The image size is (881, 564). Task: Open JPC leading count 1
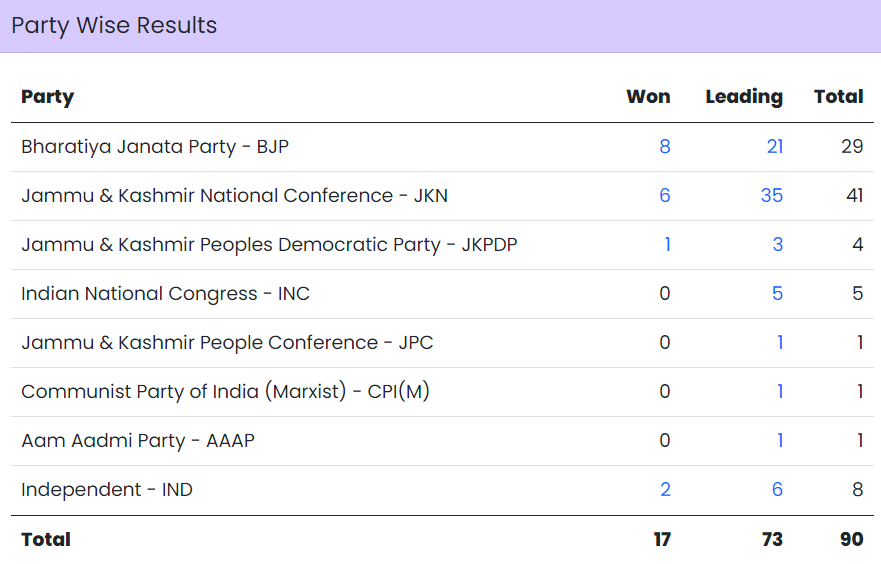click(x=780, y=342)
